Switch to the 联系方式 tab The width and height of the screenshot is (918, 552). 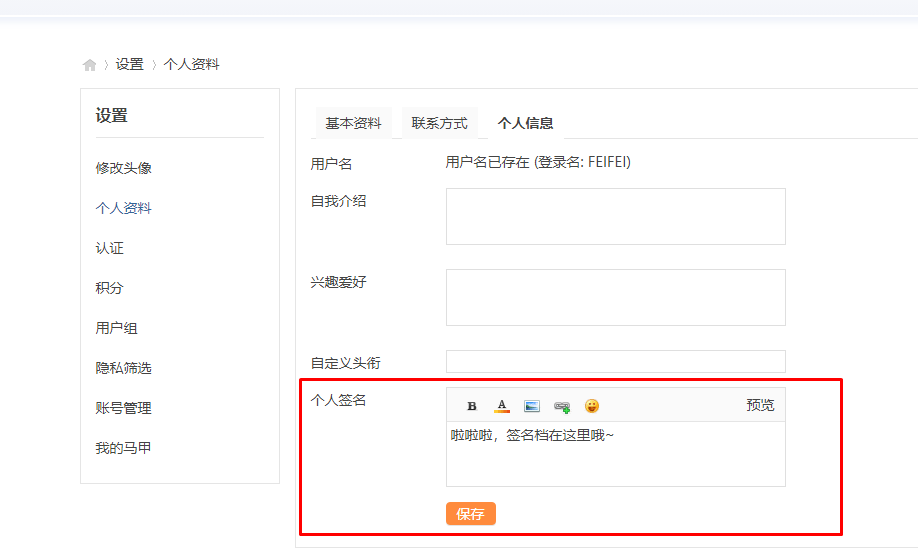click(439, 123)
